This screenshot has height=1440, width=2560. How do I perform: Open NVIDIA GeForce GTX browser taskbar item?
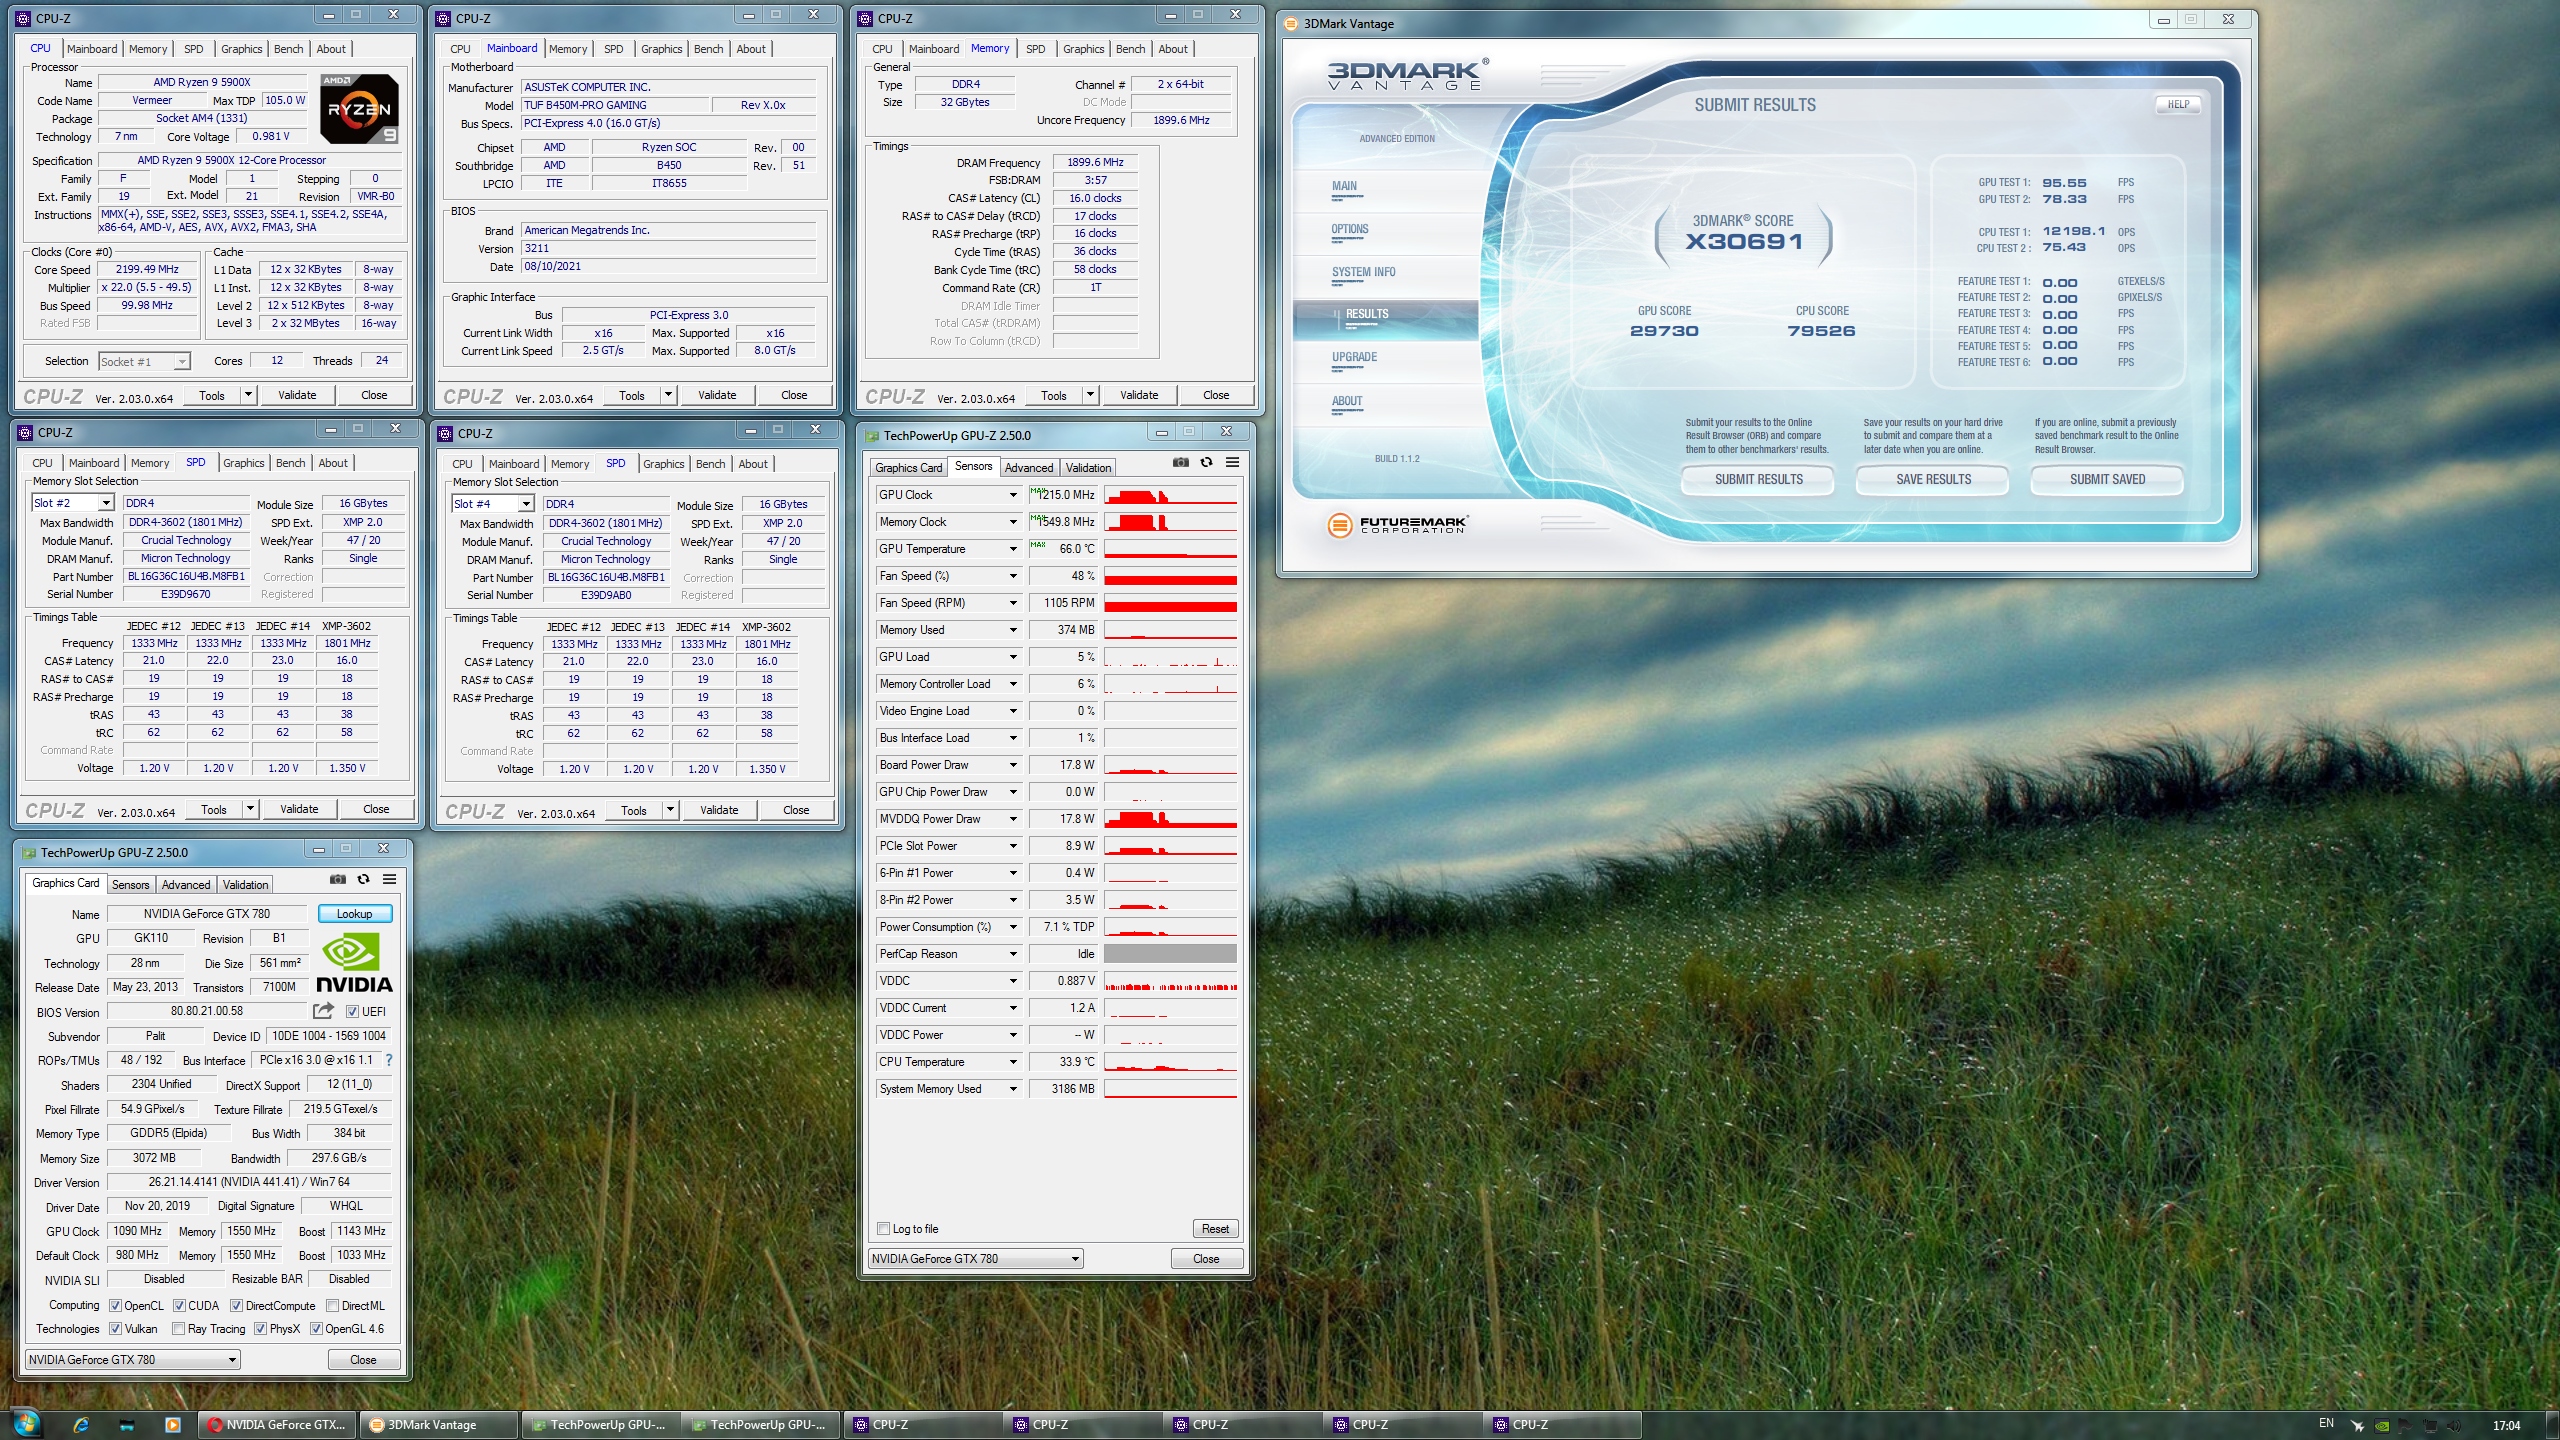[x=277, y=1425]
